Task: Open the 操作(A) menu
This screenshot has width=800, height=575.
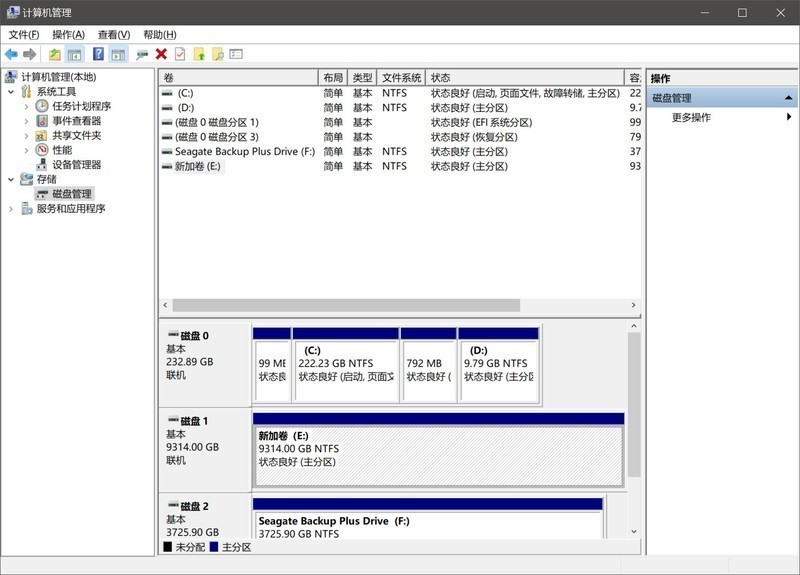Action: click(68, 35)
